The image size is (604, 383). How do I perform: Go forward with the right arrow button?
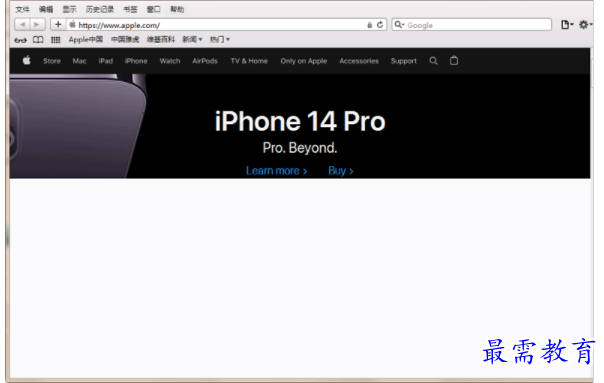tap(37, 25)
